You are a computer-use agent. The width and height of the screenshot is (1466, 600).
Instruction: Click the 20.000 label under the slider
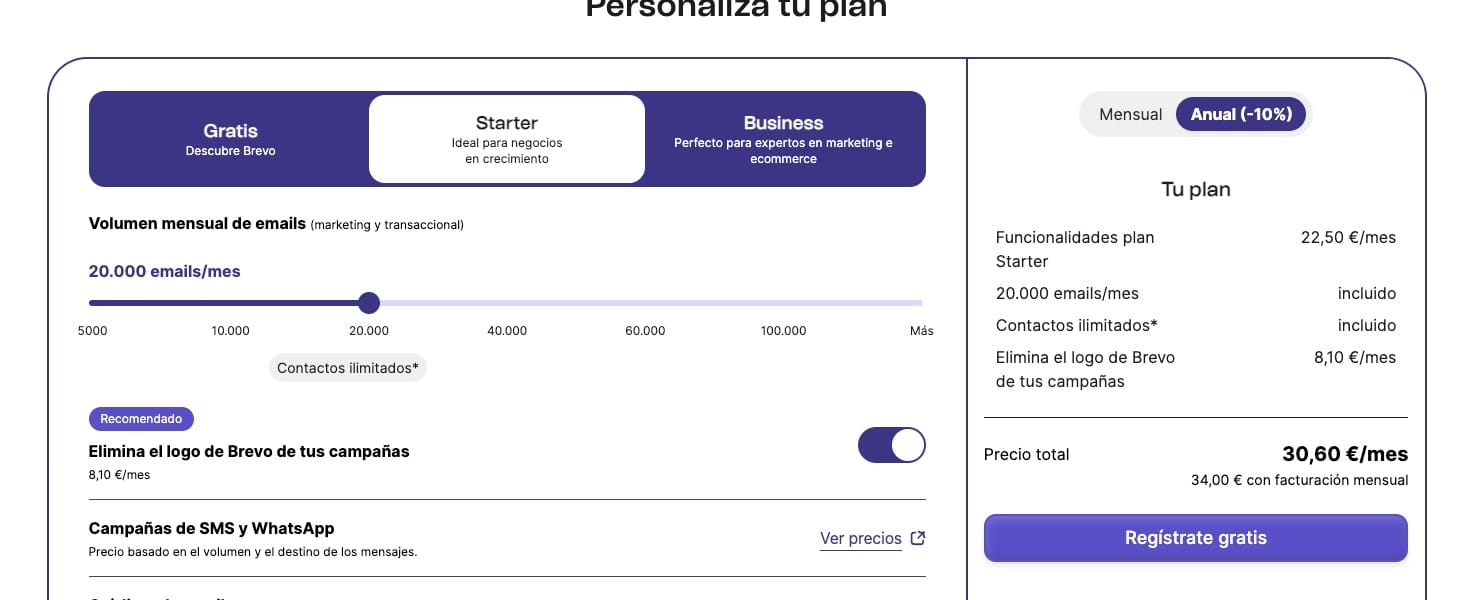[x=369, y=331]
